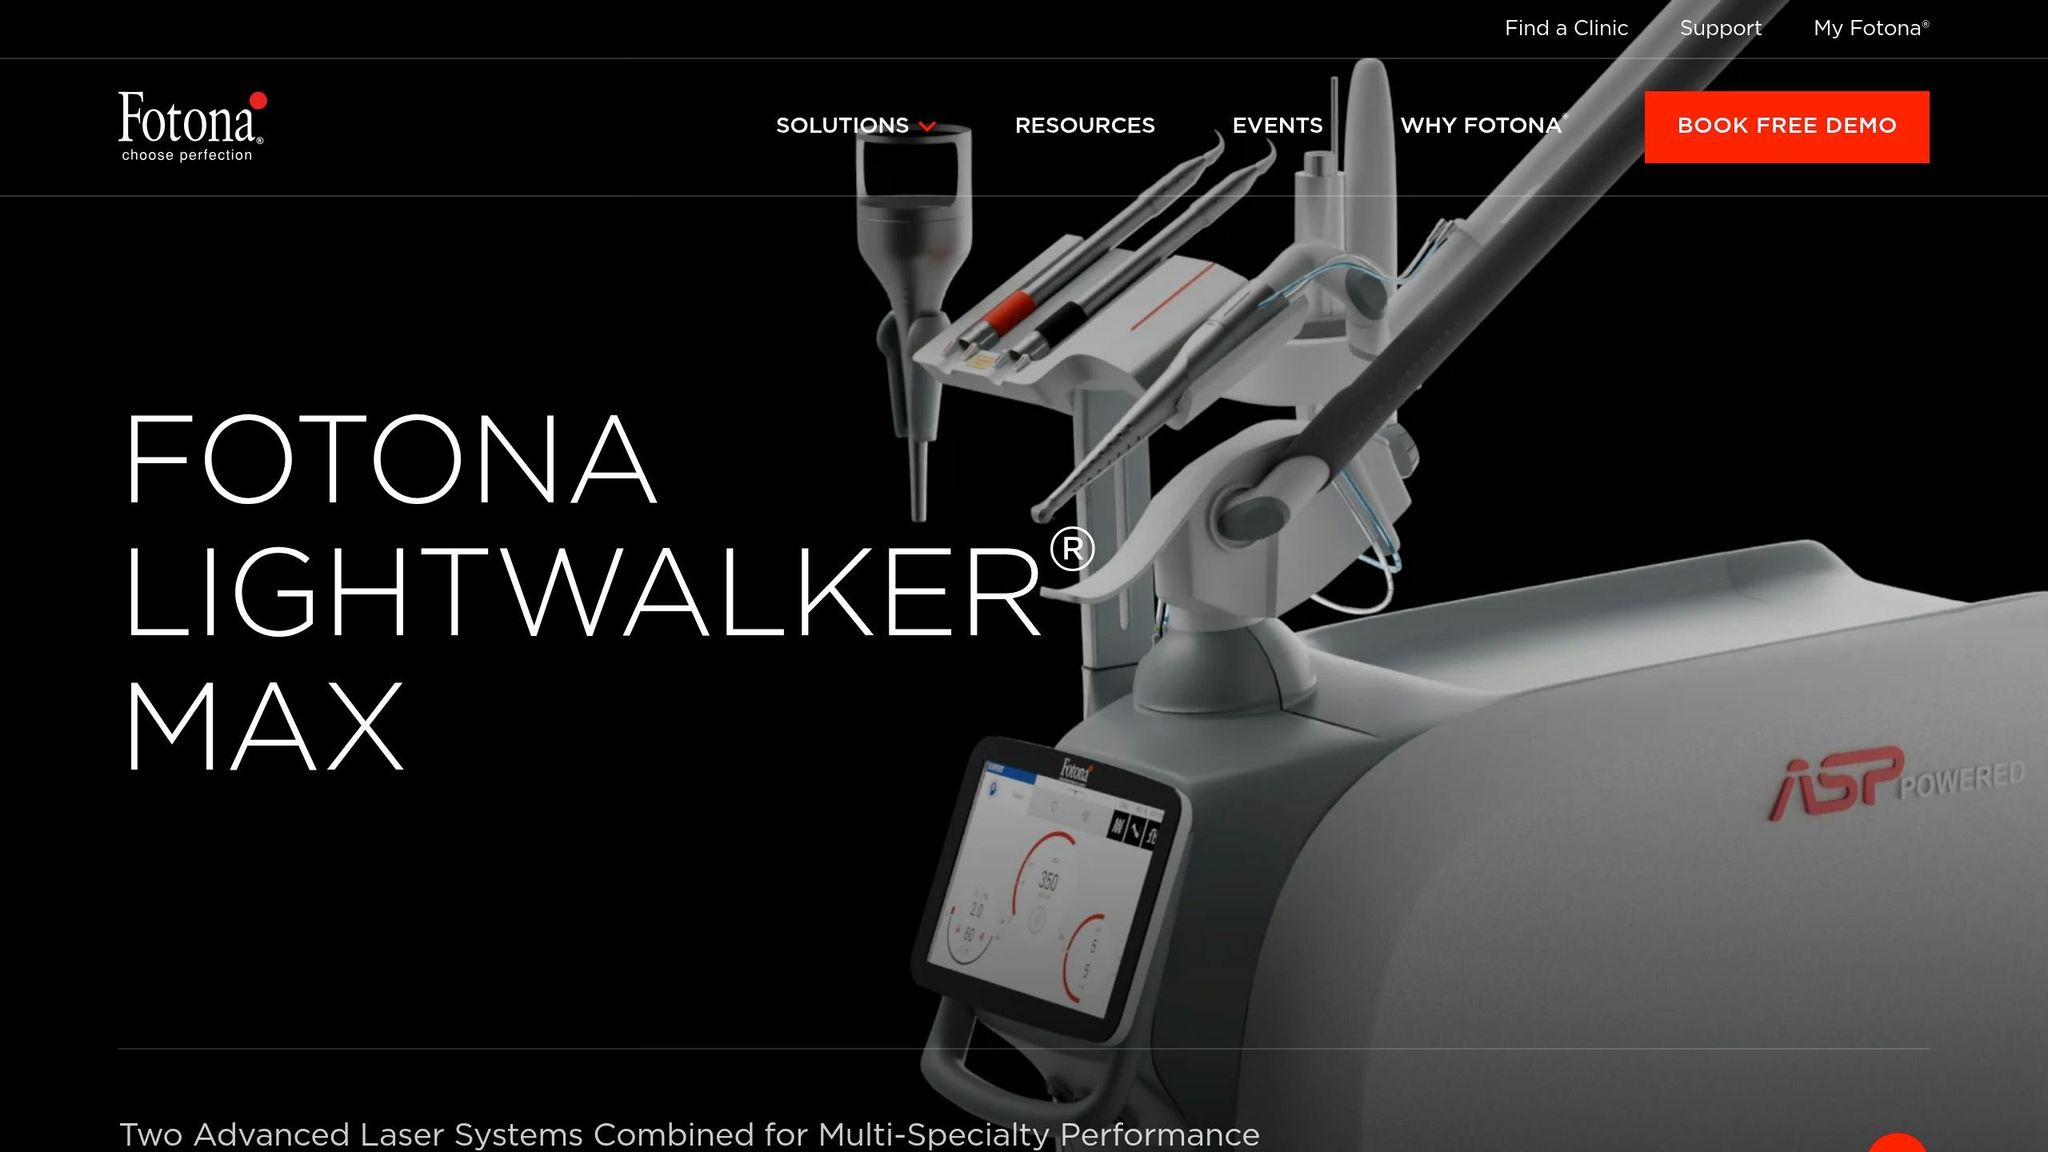Image resolution: width=2048 pixels, height=1152 pixels.
Task: Go to the Events page
Action: tap(1277, 125)
